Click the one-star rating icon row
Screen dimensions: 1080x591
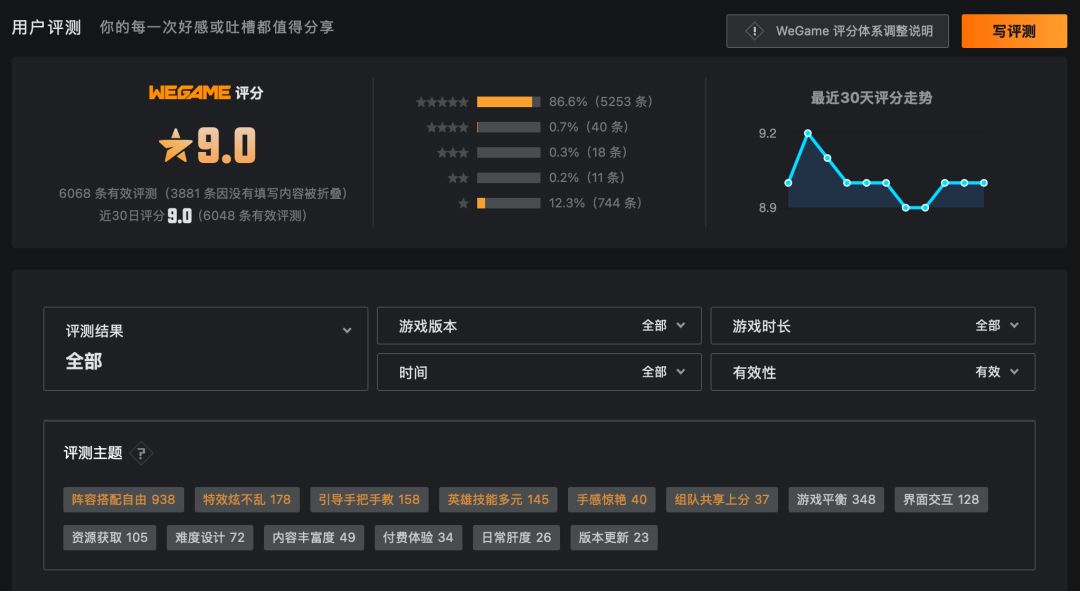tap(464, 203)
